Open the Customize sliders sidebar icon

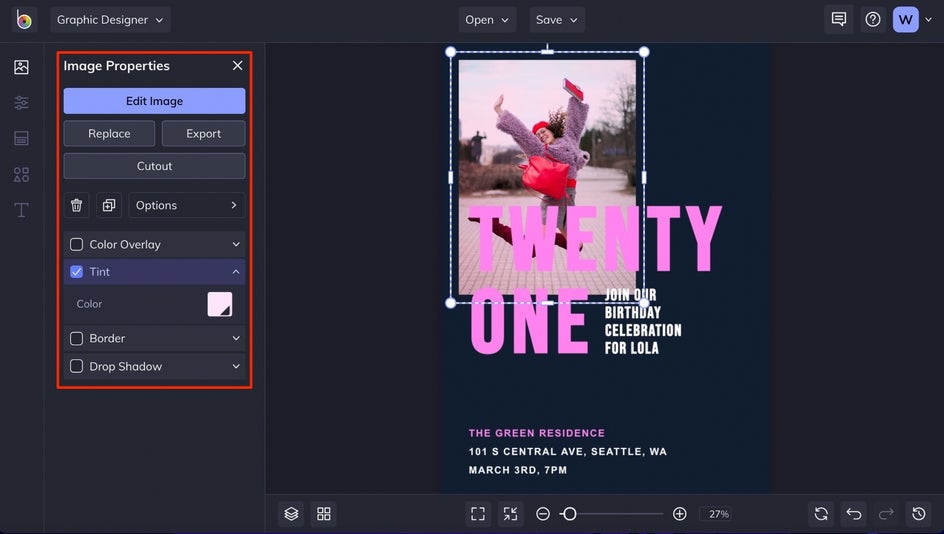[21, 102]
